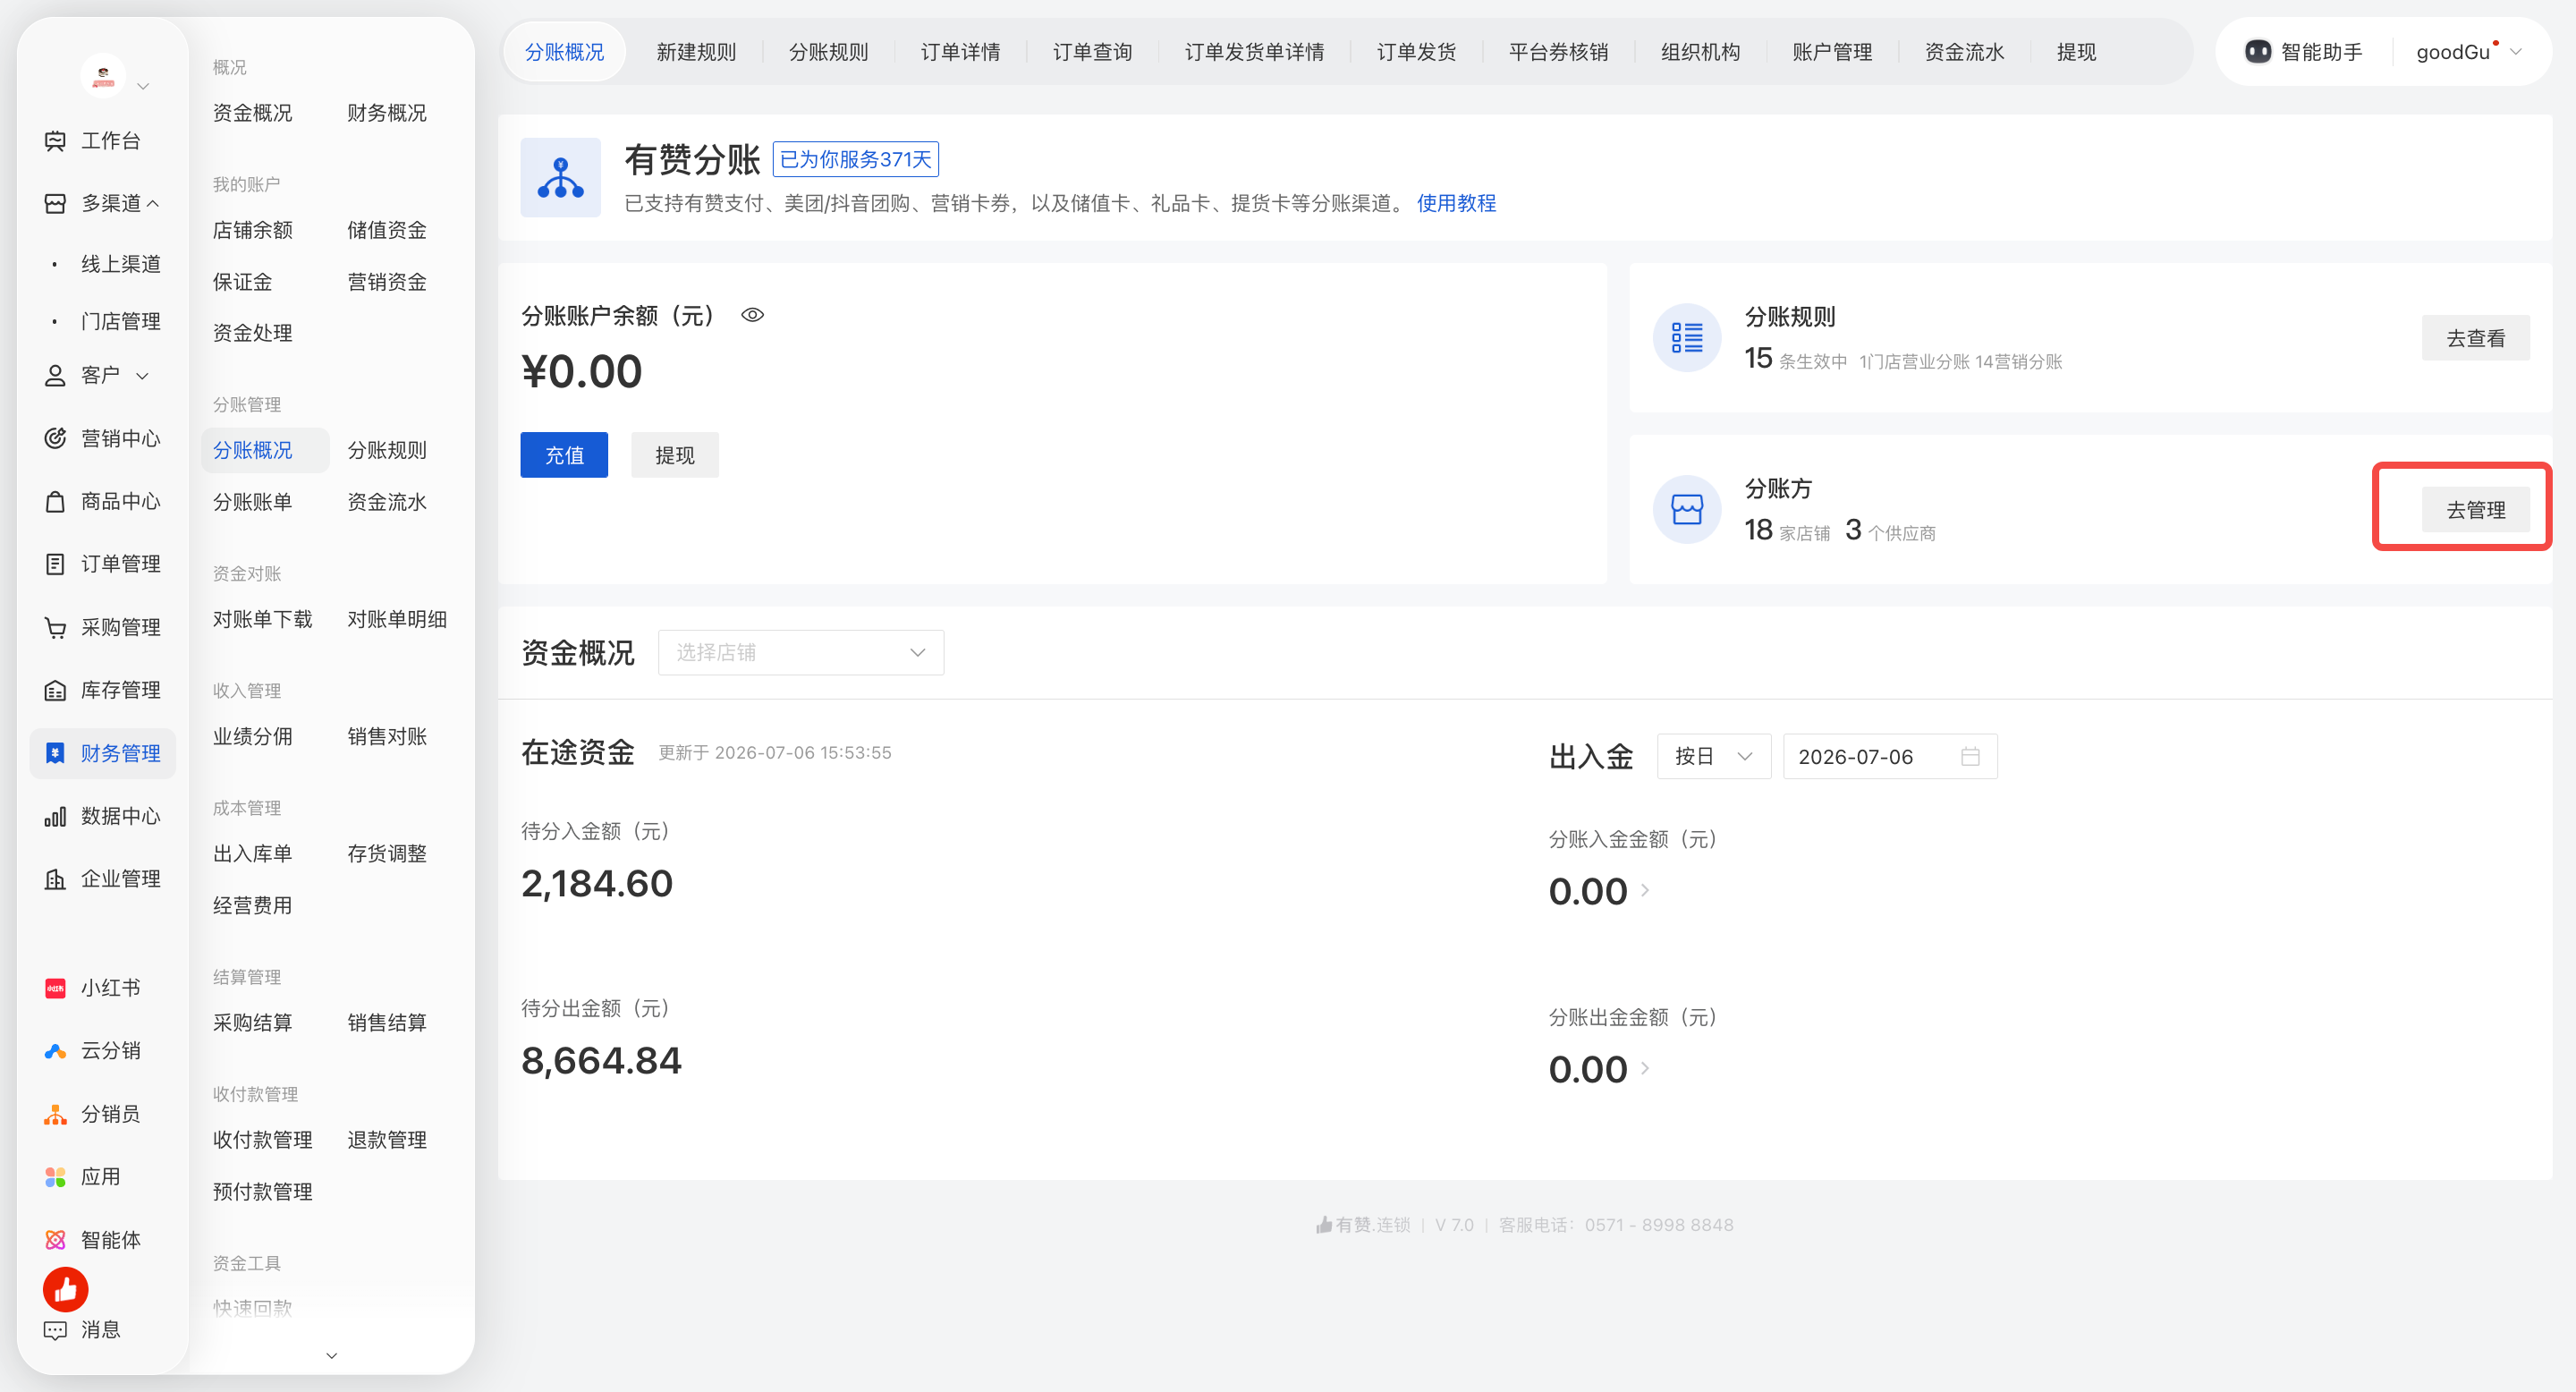Open 存货调整 submenu item
The width and height of the screenshot is (2576, 1392).
pos(387,854)
